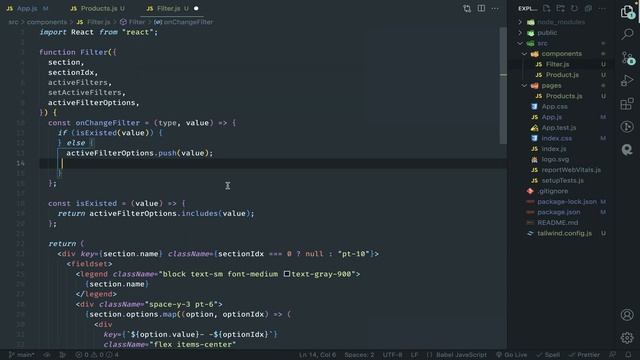Image resolution: width=640 pixels, height=360 pixels.
Task: Click on "isExisted" in const declaration
Action: 96,203
